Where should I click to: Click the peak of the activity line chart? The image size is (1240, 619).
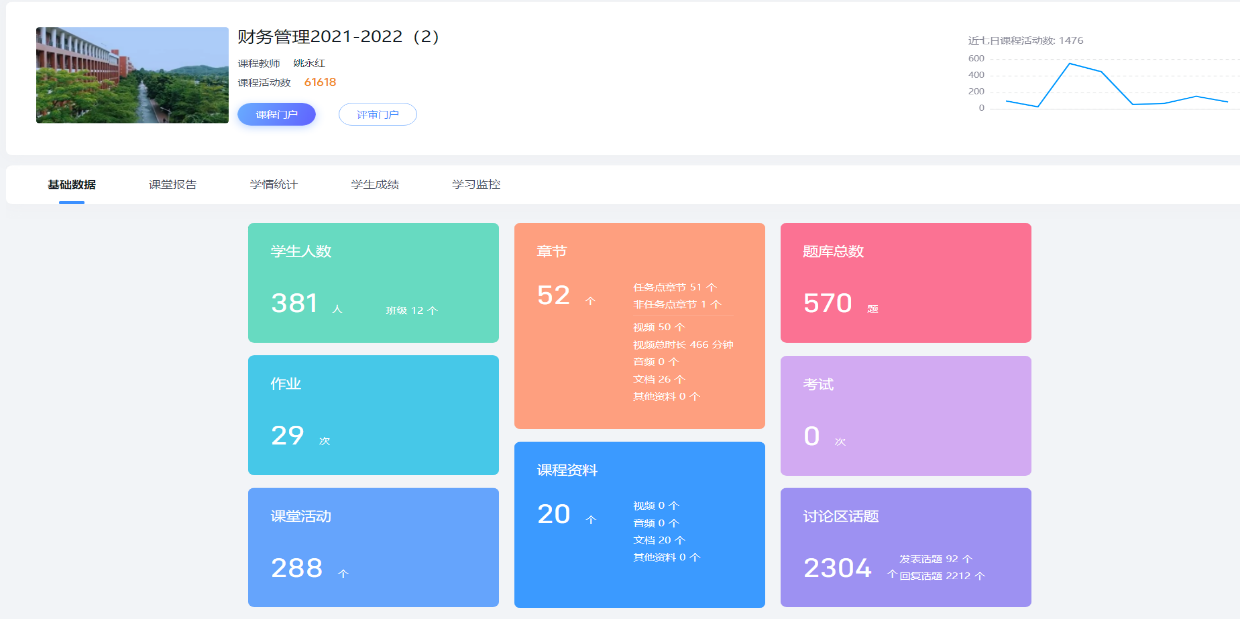1069,64
